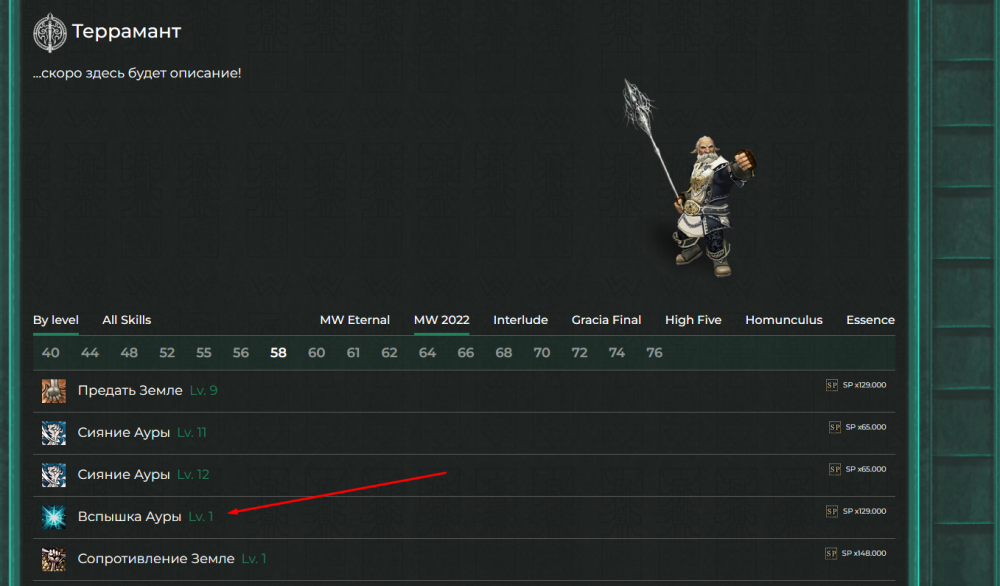Screen dimensions: 1000x586
Task: Switch to MW Eternal version
Action: tap(355, 320)
